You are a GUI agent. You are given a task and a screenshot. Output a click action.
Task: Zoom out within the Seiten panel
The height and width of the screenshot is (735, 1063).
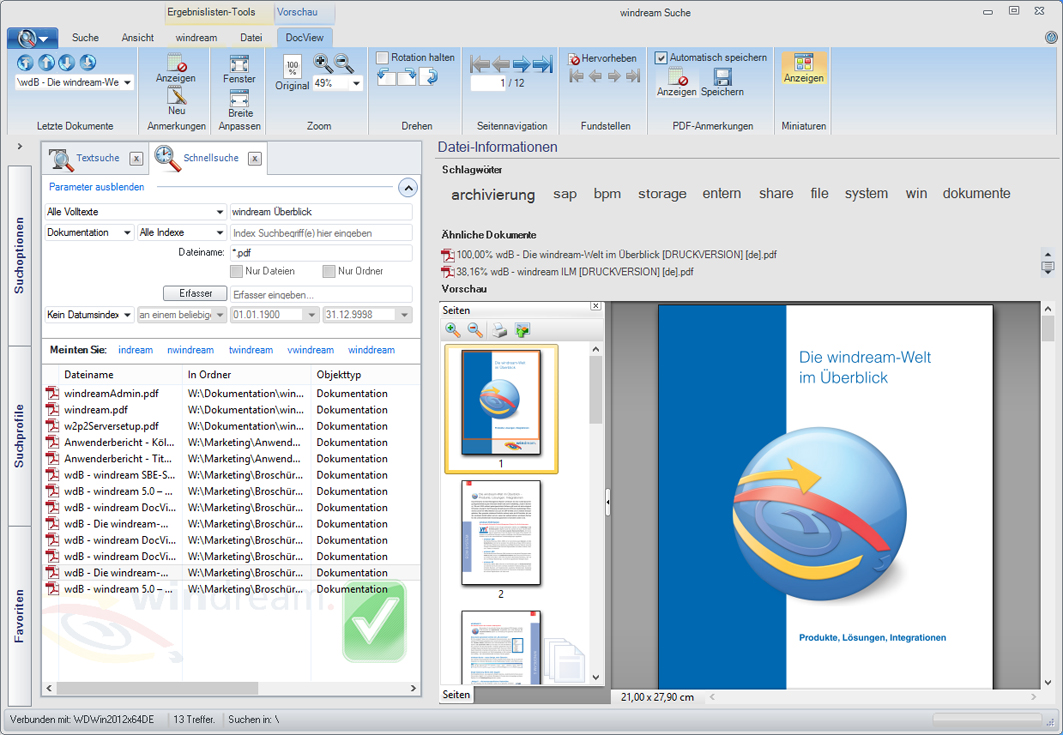(x=475, y=330)
